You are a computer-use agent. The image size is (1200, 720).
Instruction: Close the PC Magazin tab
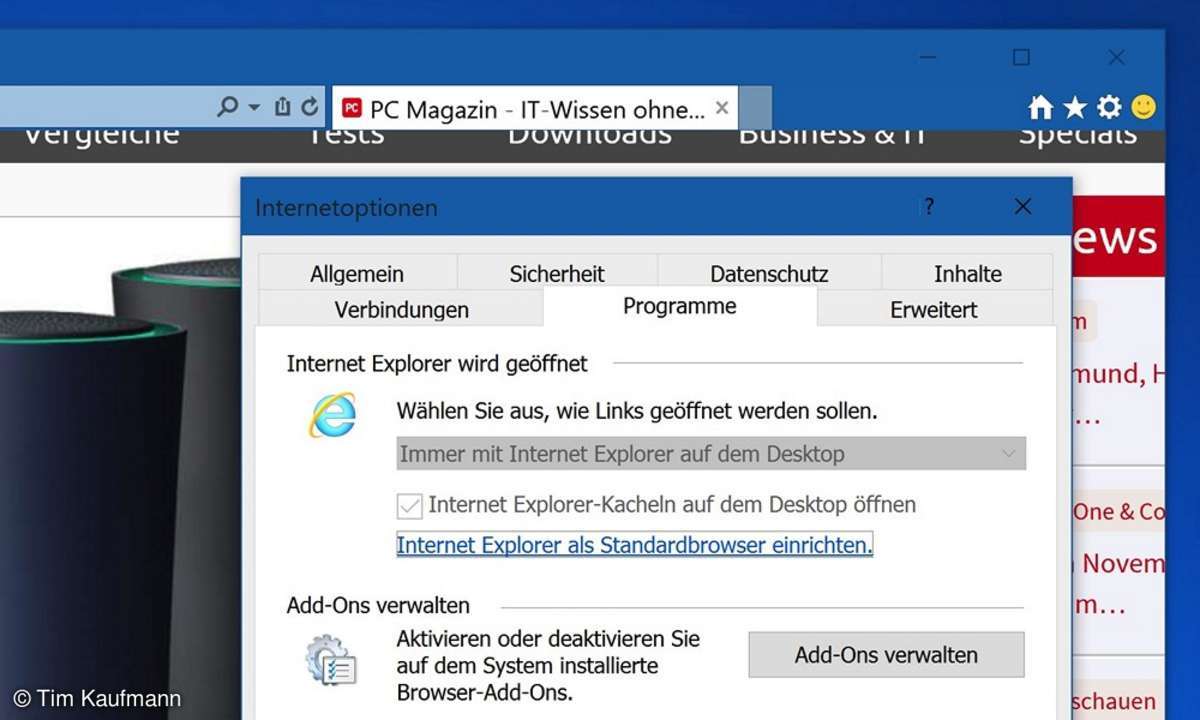pyautogui.click(x=722, y=107)
